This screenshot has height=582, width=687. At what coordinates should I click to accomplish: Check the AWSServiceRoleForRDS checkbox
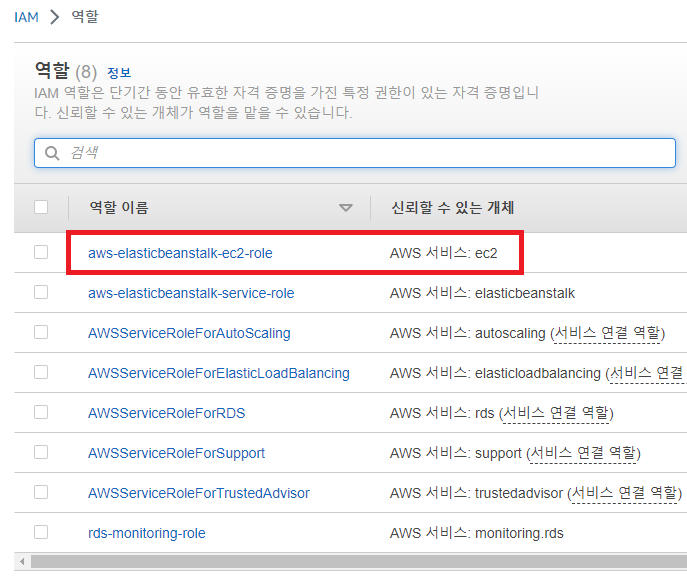41,412
